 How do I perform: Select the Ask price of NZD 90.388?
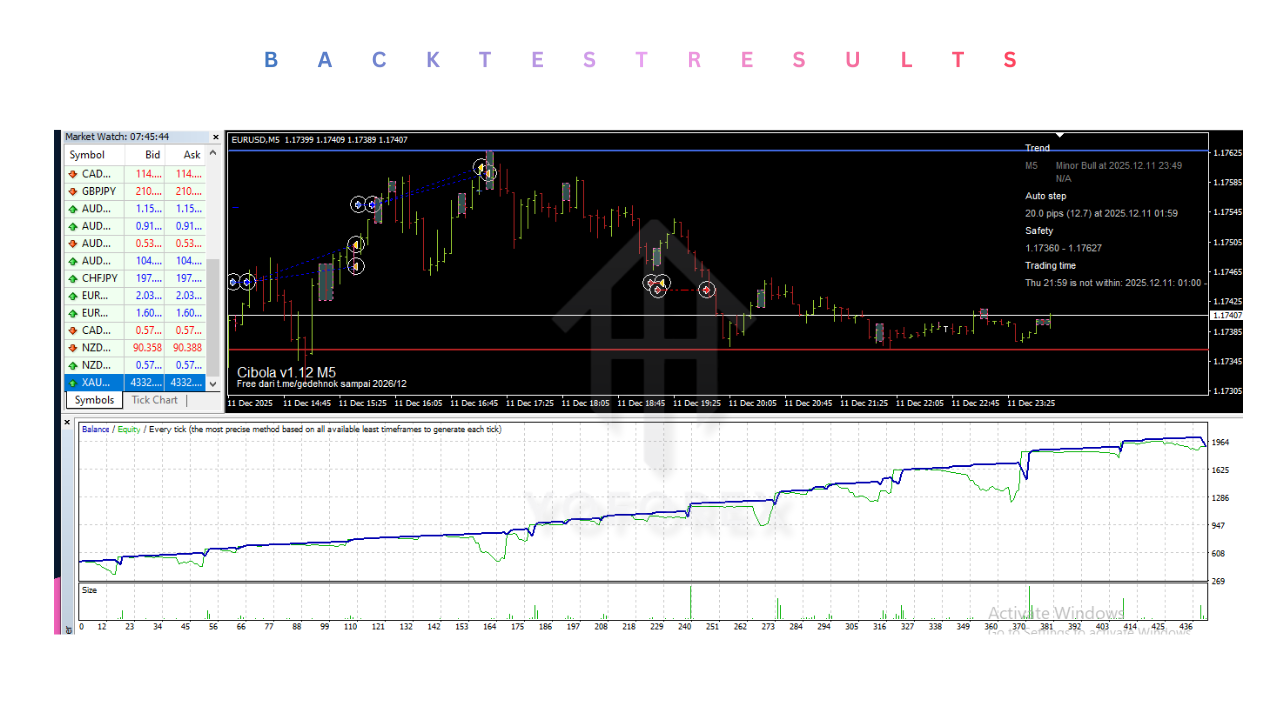click(x=186, y=348)
